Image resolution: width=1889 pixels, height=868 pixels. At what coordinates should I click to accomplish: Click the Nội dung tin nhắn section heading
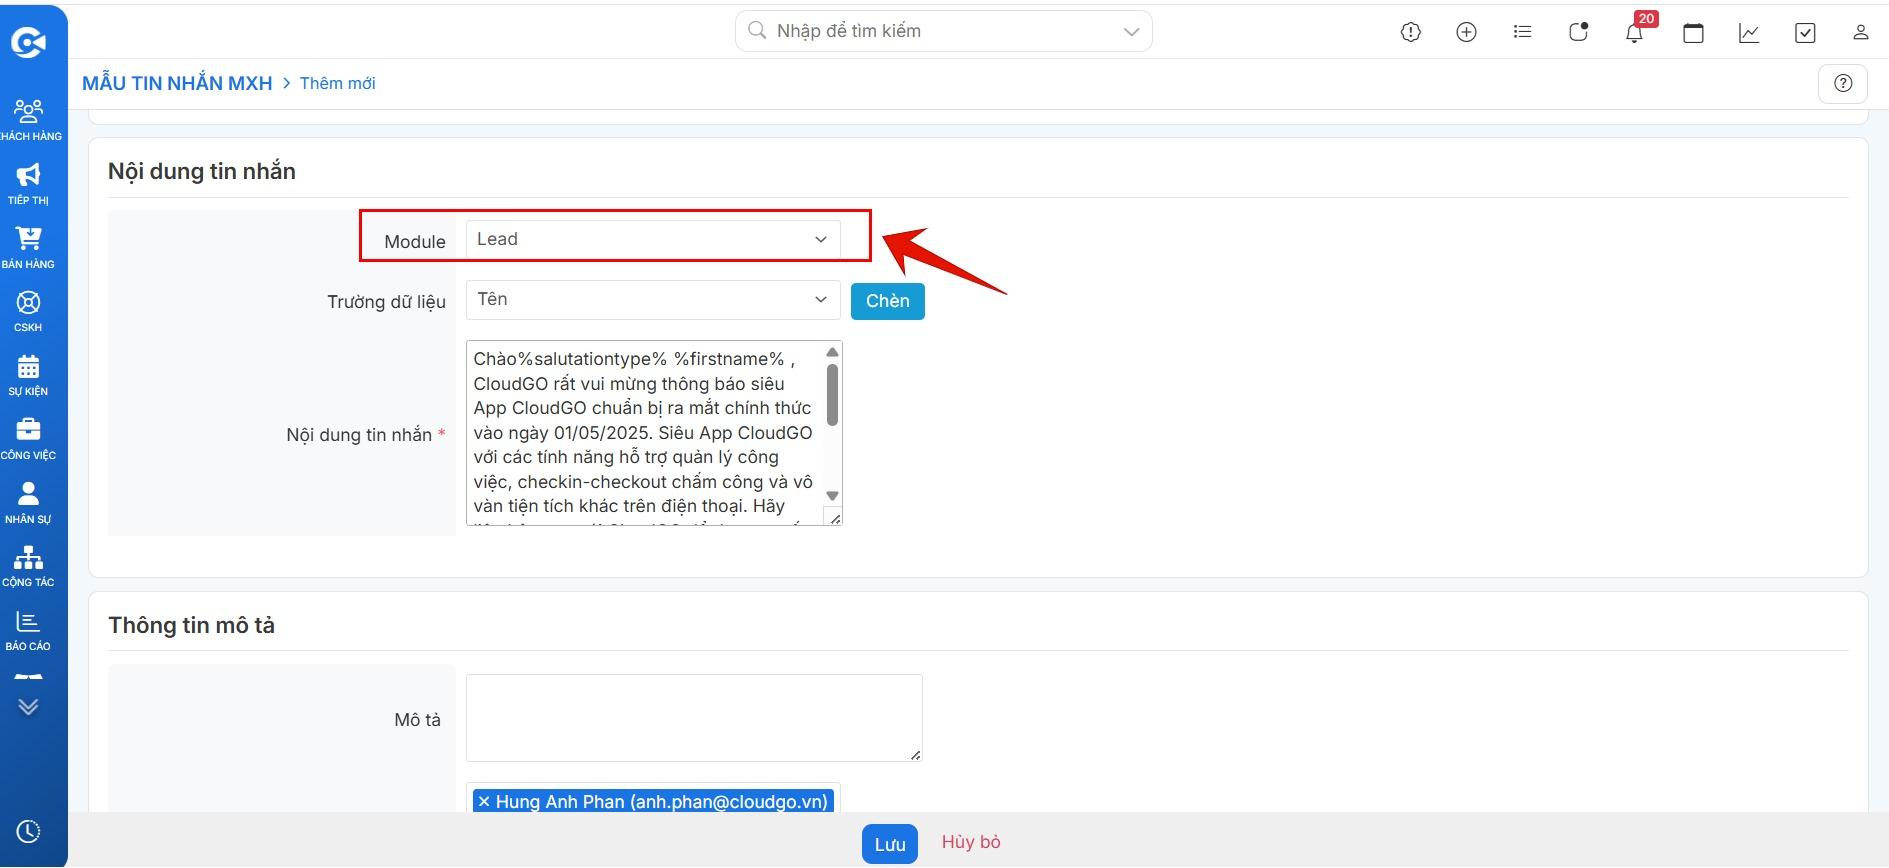tap(202, 171)
